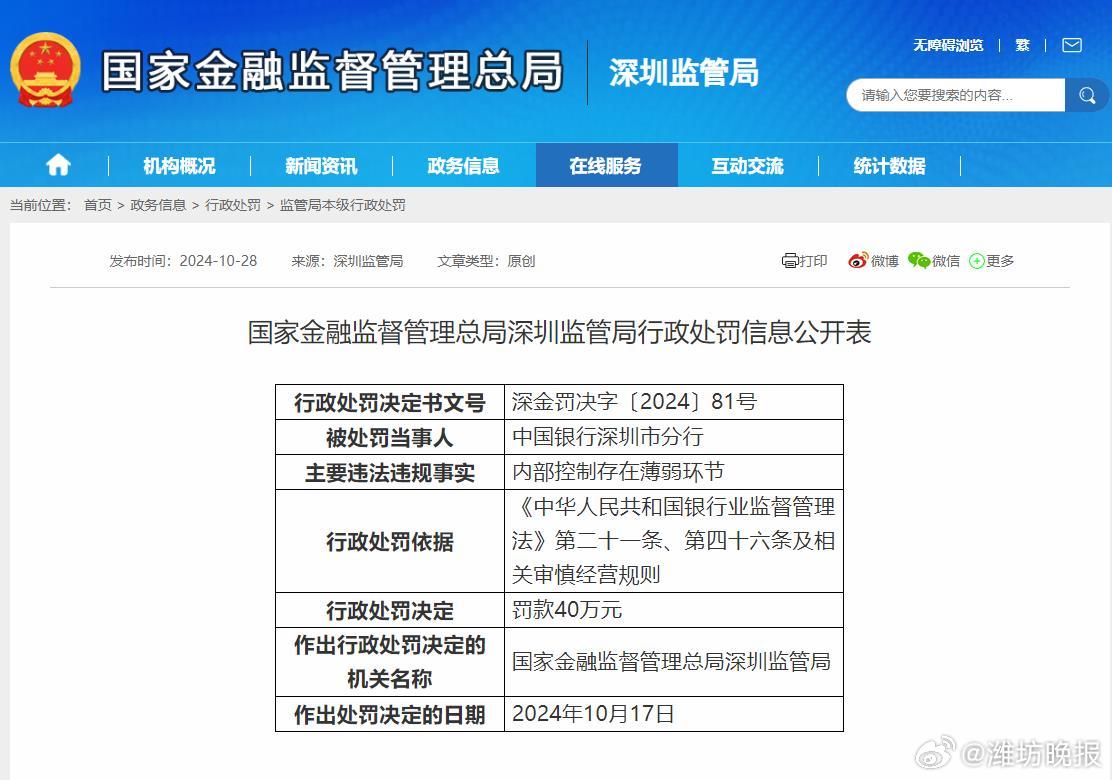1112x780 pixels.
Task: Click the cell 中国银行深圳市分行
Action: (608, 437)
